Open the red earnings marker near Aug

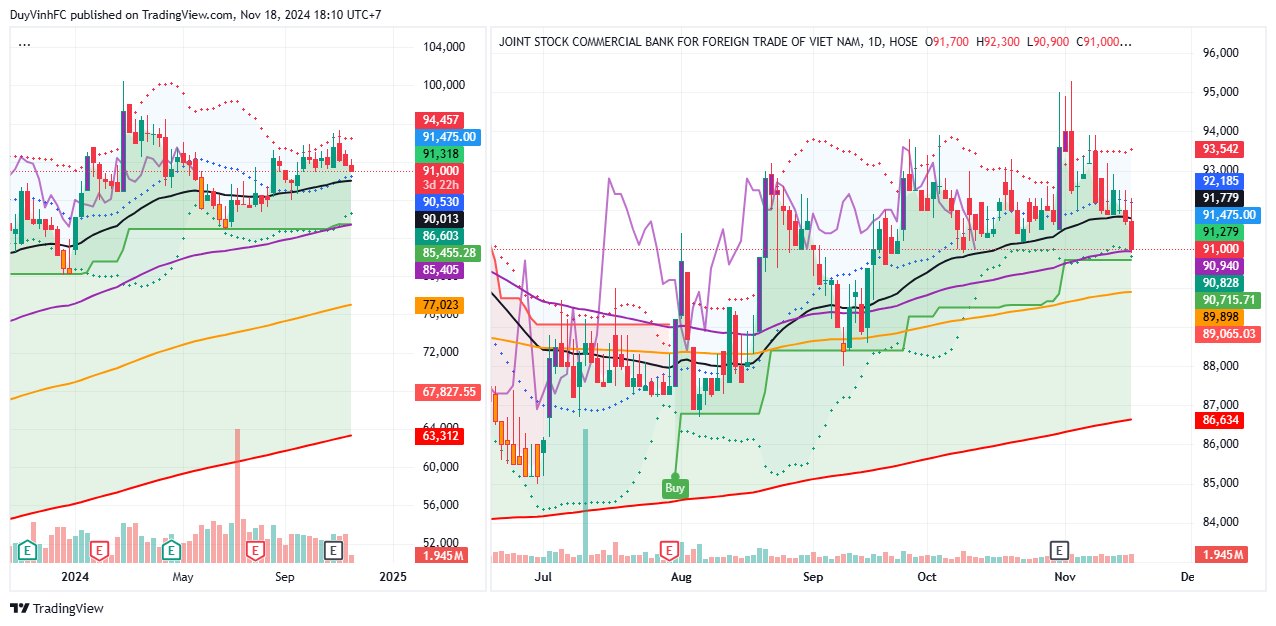click(668, 550)
